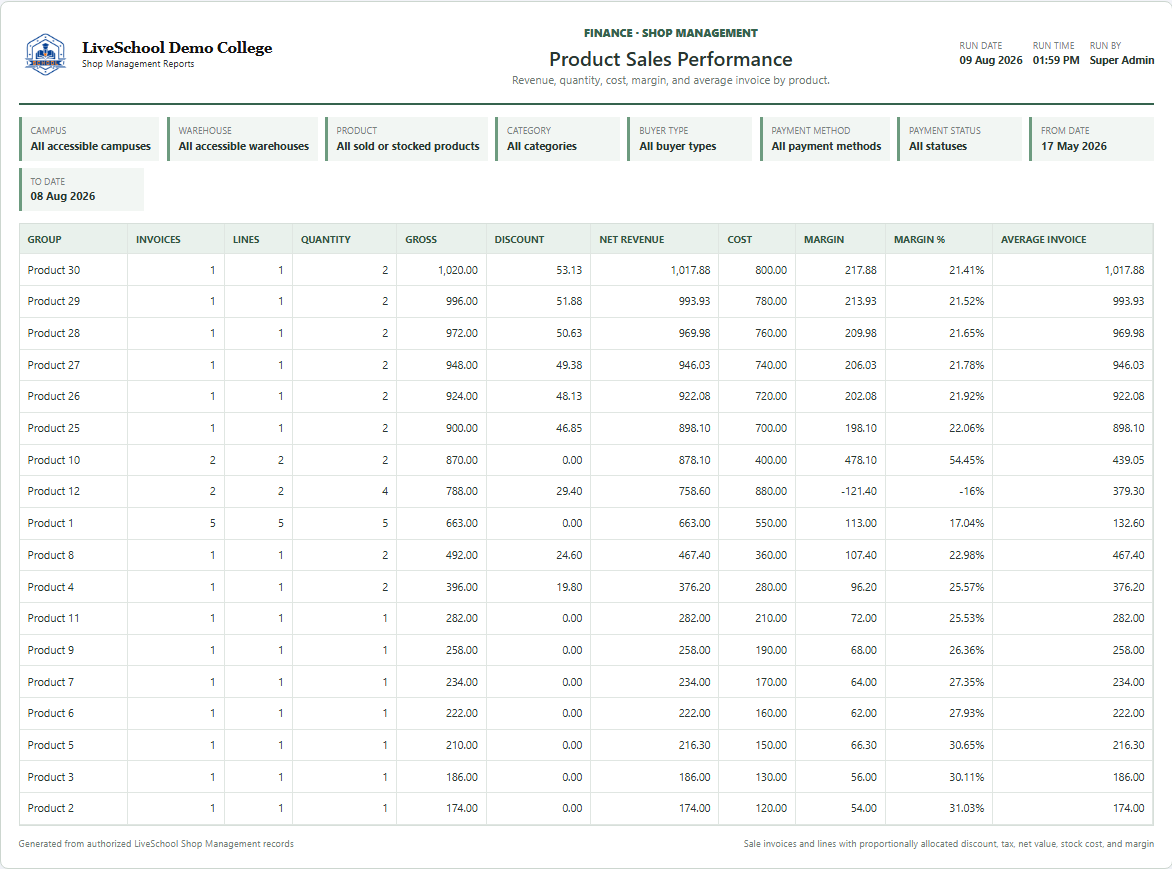The width and height of the screenshot is (1173, 869).
Task: Click margin percent 31.03% for Product 2
Action: (x=967, y=808)
